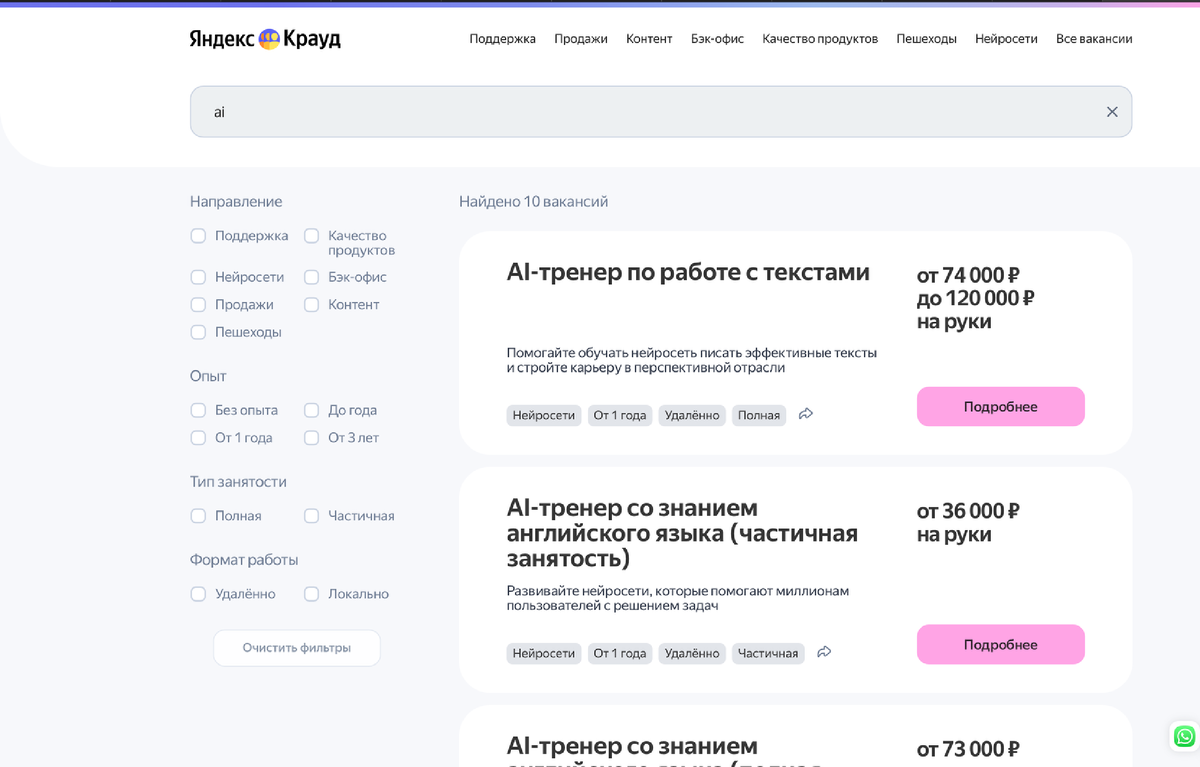The height and width of the screenshot is (767, 1200).
Task: Select the От 3 лет experience checkbox
Action: pos(311,437)
